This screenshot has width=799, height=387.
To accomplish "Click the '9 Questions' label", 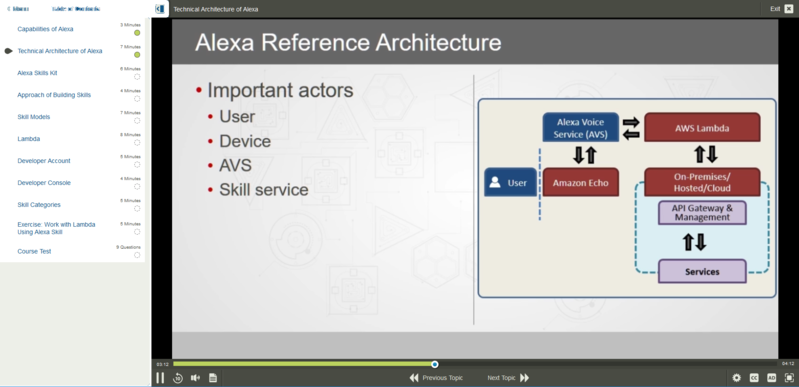I will [128, 247].
